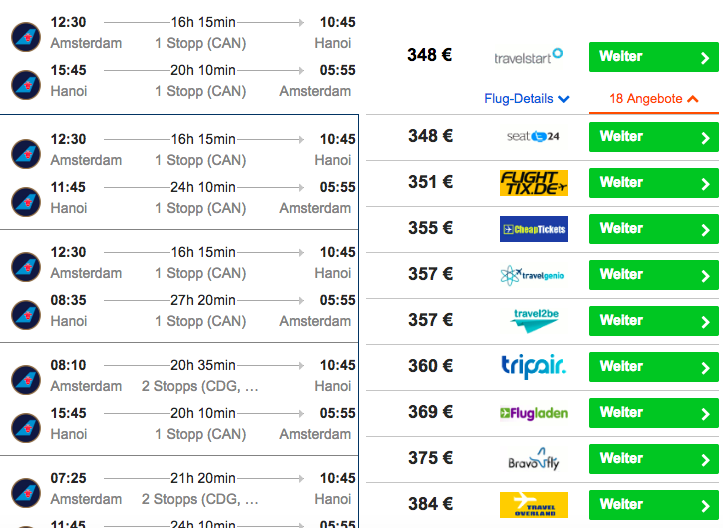Click the CheapTickets logo
The height and width of the screenshot is (528, 723).
click(533, 229)
